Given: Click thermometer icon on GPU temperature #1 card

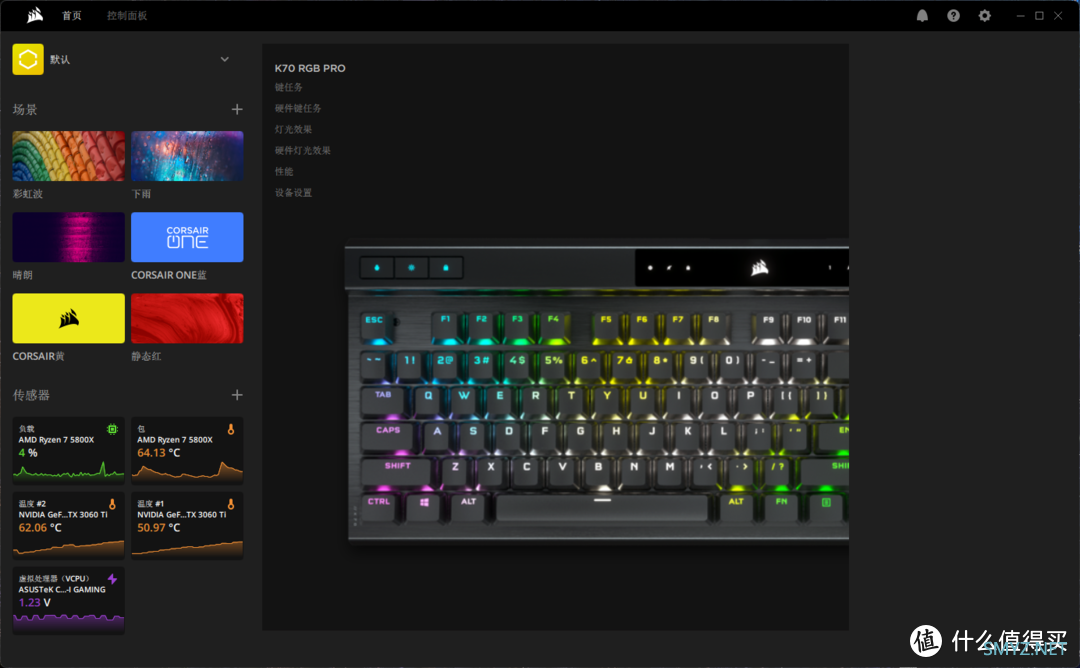Looking at the screenshot, I should click(231, 504).
